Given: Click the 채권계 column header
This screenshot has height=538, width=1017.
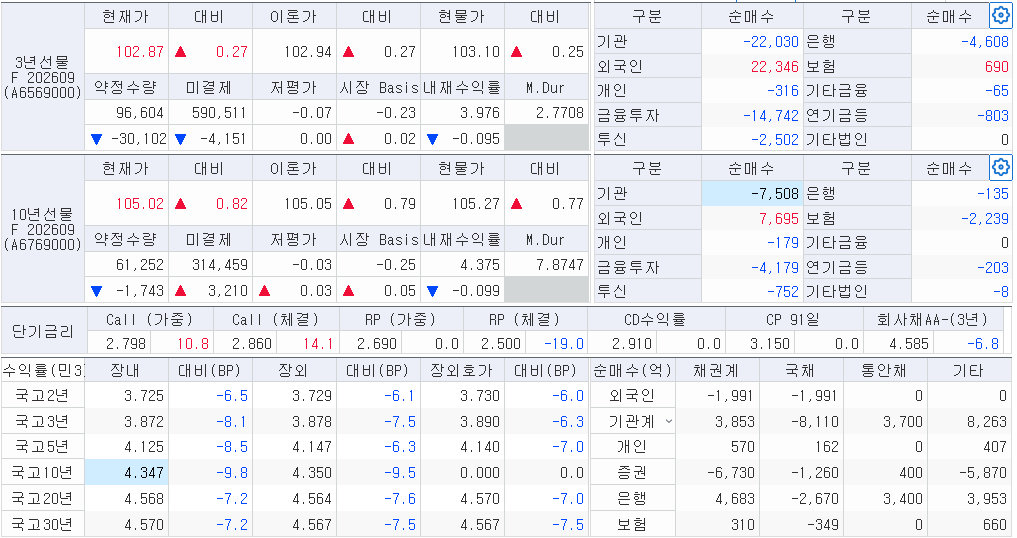Looking at the screenshot, I should 717,371.
